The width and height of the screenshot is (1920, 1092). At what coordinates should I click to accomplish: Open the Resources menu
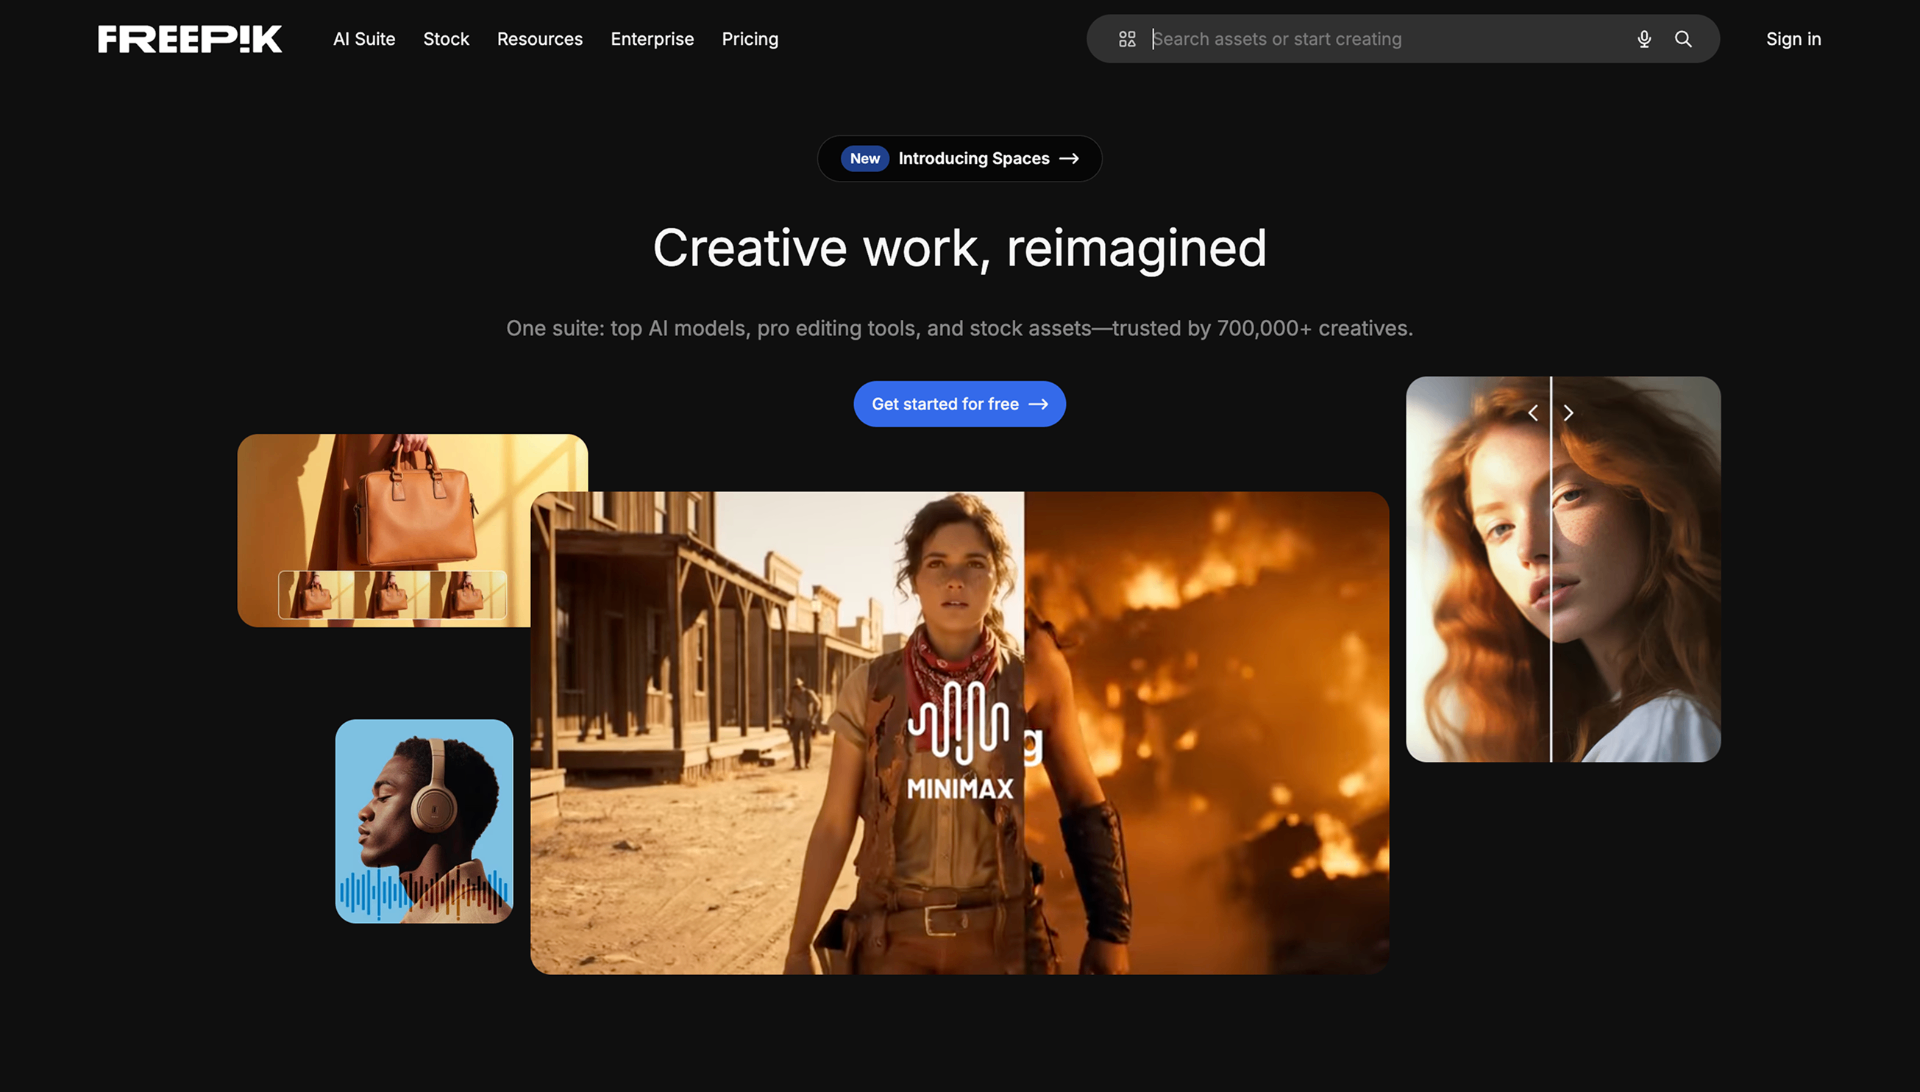point(540,39)
